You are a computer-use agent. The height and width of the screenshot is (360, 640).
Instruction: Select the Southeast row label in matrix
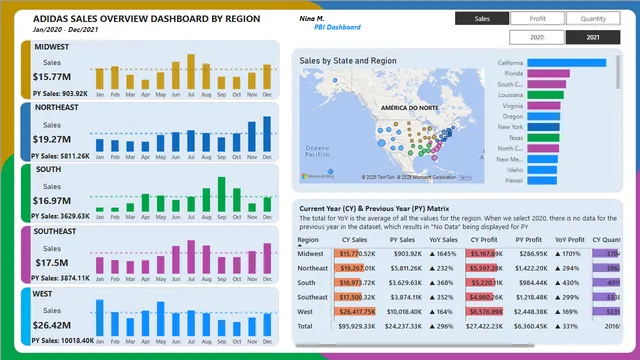pos(312,297)
